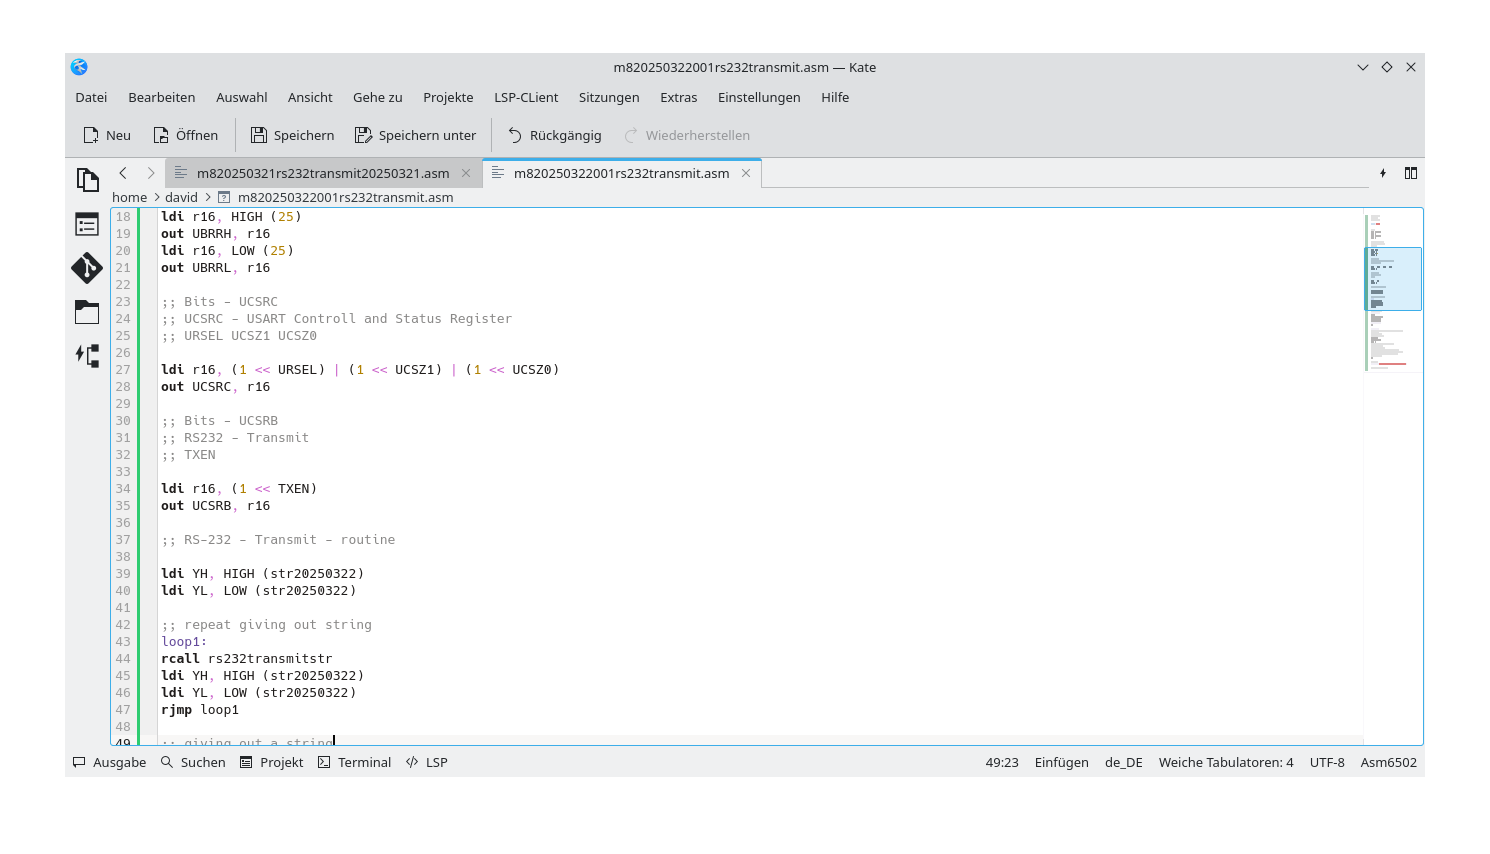Open the Asm6502 syntax mode selector
Screen dimensions: 1490x854
pyautogui.click(x=1388, y=762)
